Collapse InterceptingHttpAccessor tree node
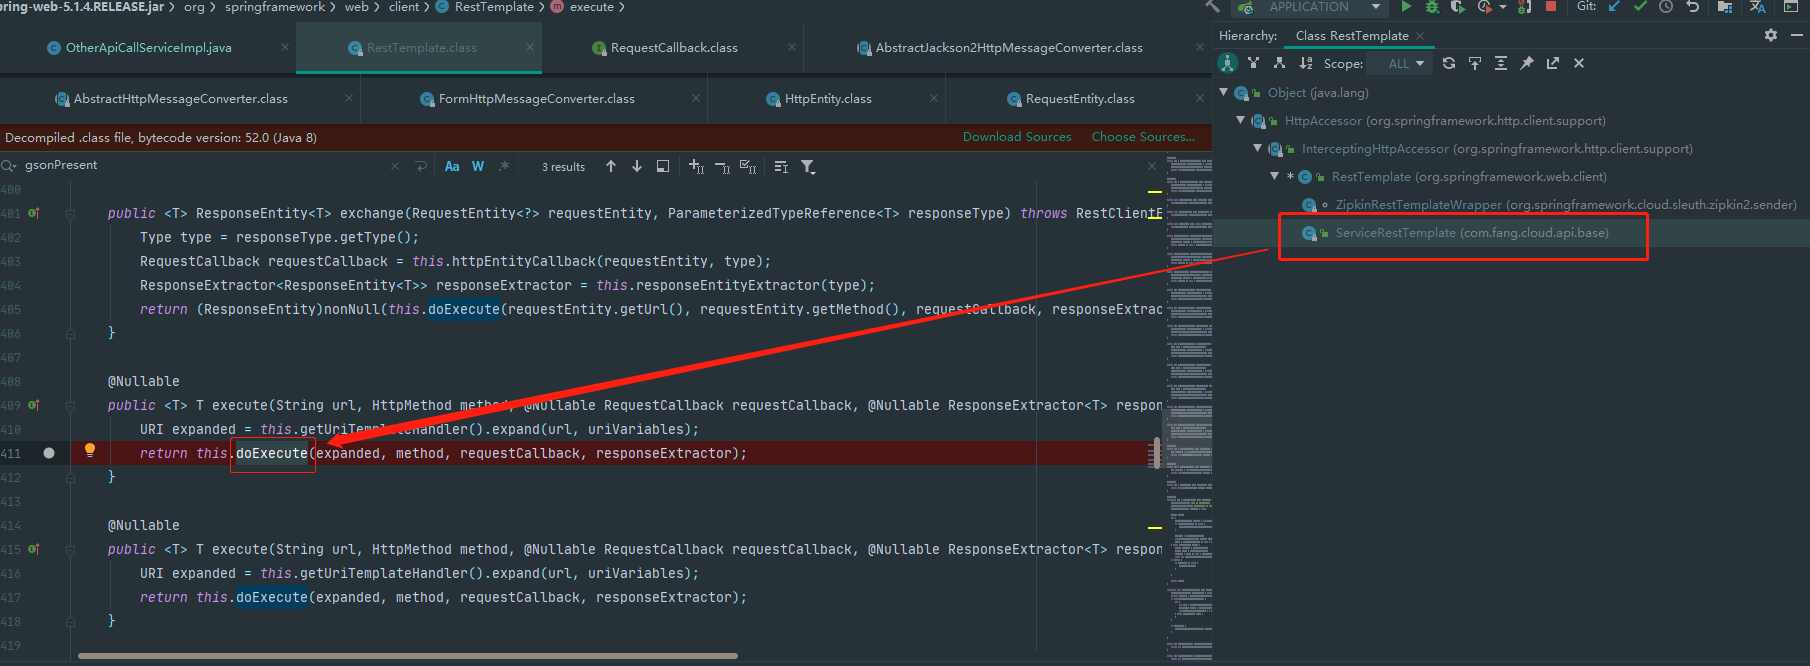Screen dimensions: 1810x666 [x=1258, y=148]
